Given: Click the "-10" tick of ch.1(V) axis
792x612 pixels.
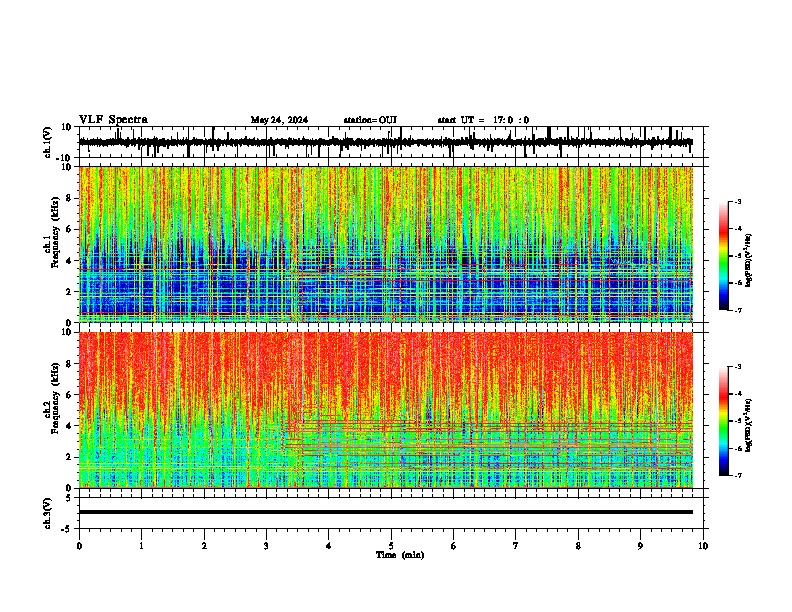Looking at the screenshot, I should 65,158.
